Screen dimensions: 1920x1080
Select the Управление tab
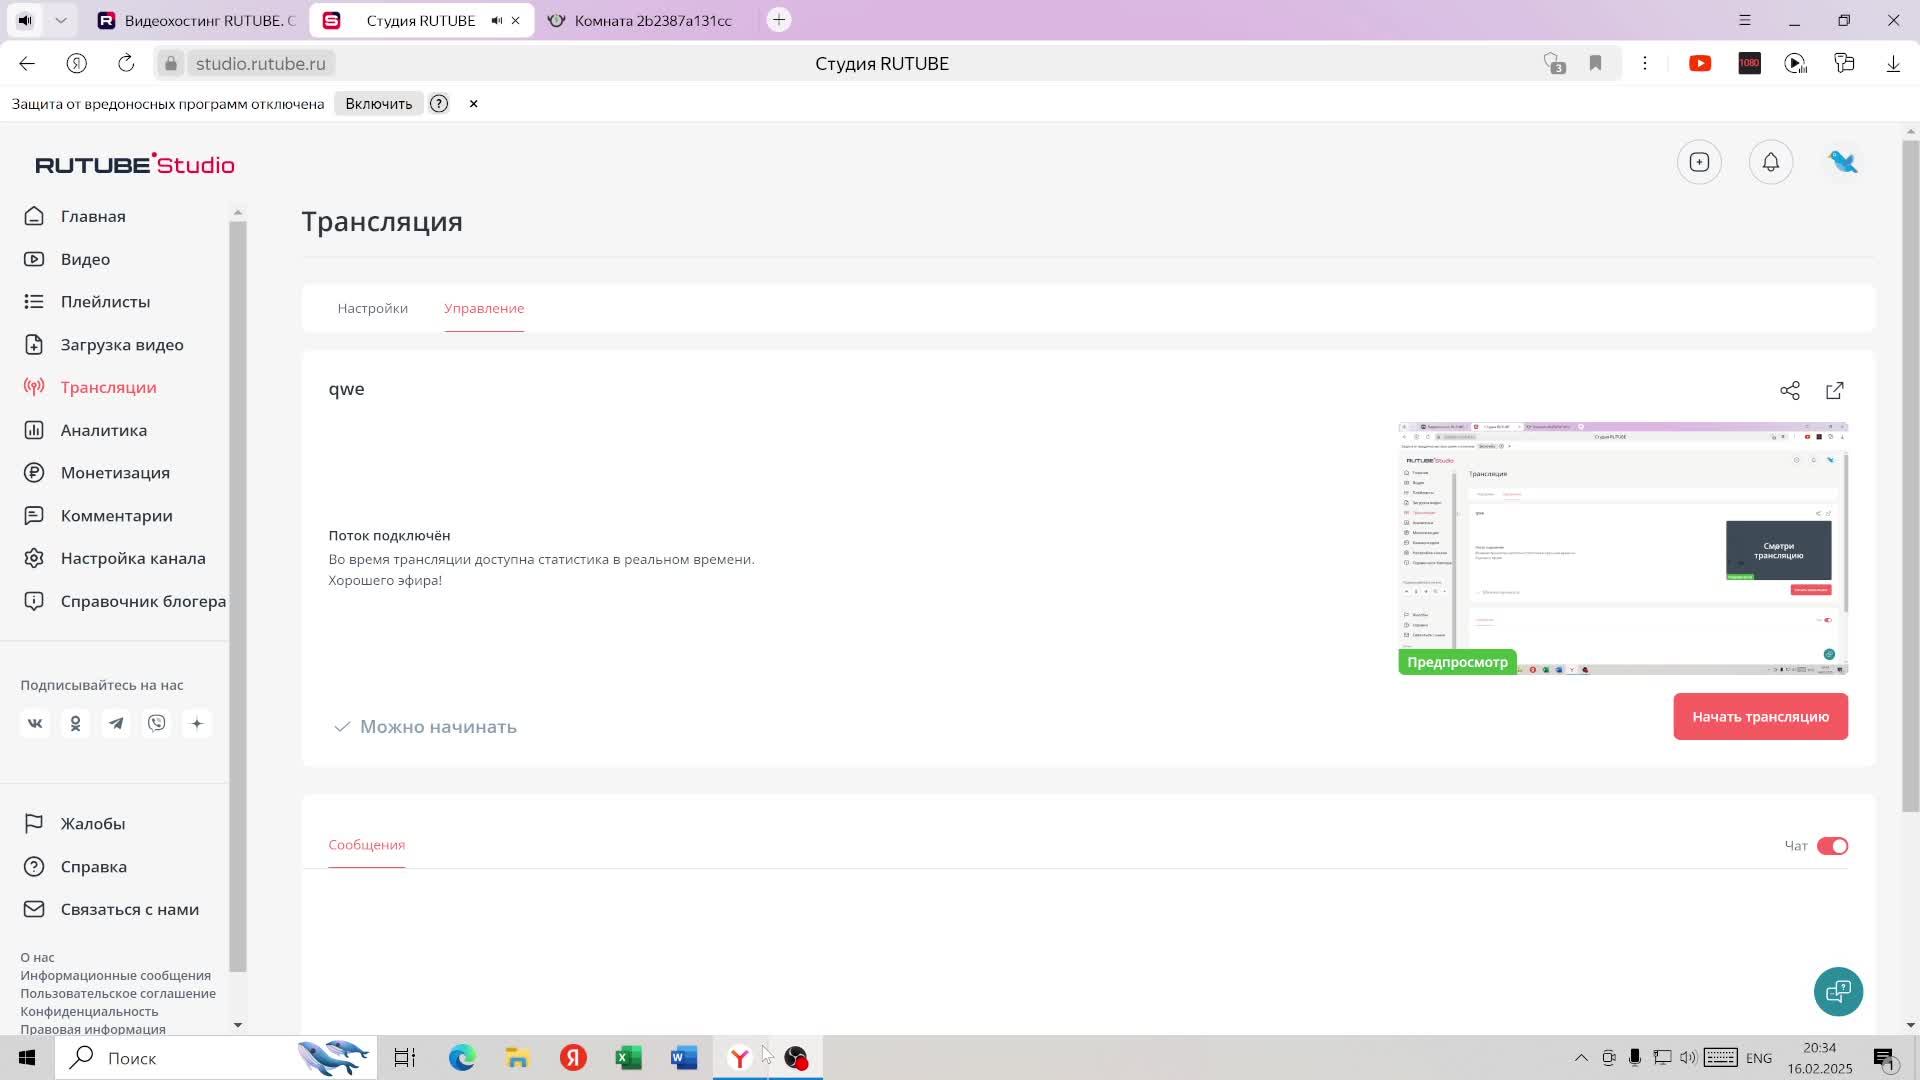(x=484, y=308)
